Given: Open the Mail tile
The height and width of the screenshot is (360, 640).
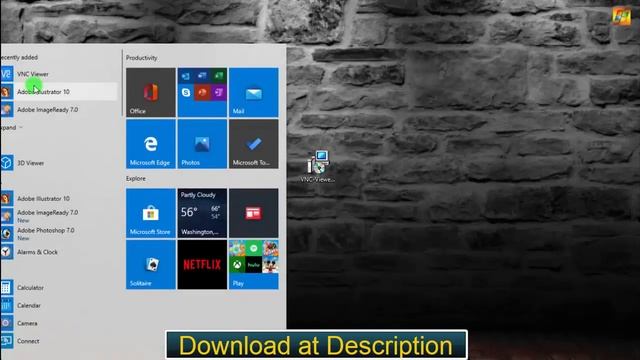Looking at the screenshot, I should [253, 92].
